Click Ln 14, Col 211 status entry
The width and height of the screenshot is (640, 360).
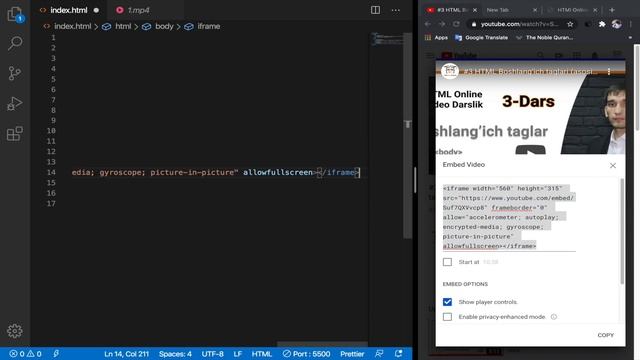[x=126, y=354]
